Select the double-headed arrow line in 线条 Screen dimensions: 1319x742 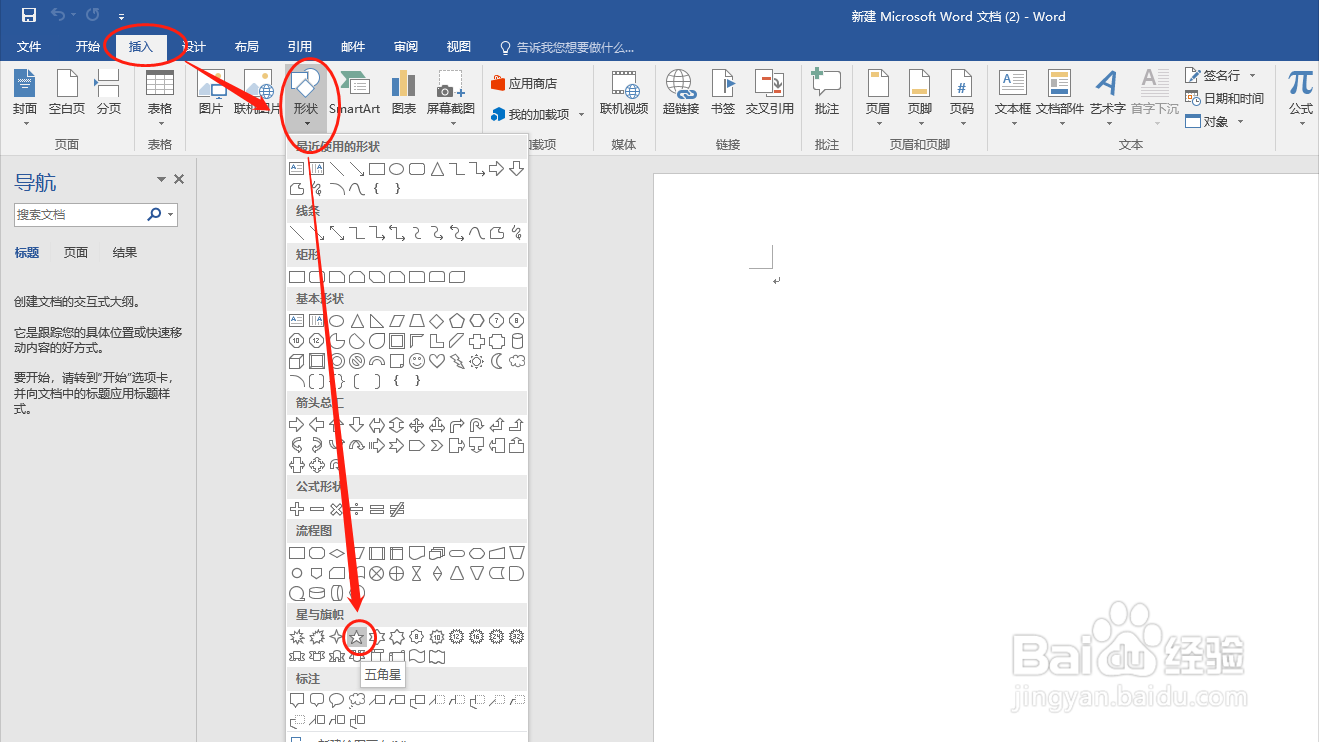coord(337,233)
